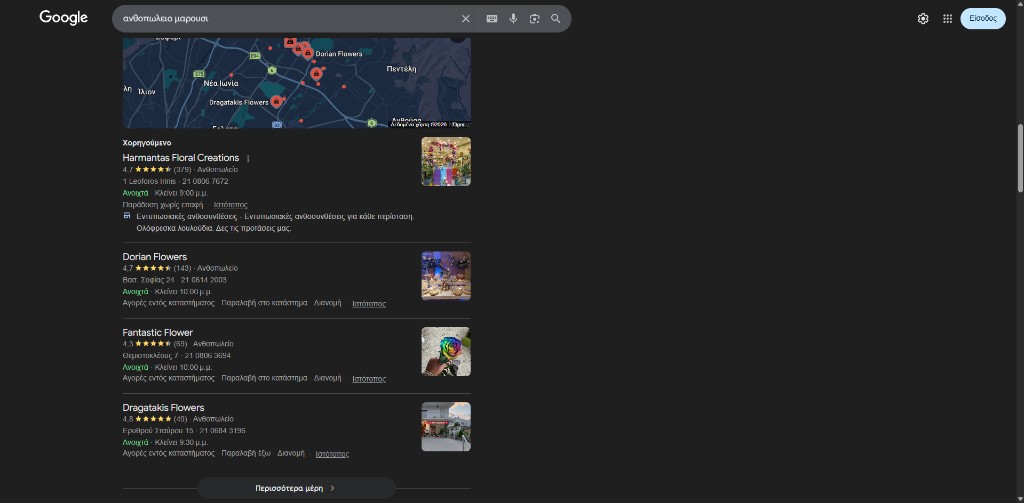This screenshot has width=1024, height=503.
Task: Select the Dorian Flowers pin on the map
Action: (308, 53)
